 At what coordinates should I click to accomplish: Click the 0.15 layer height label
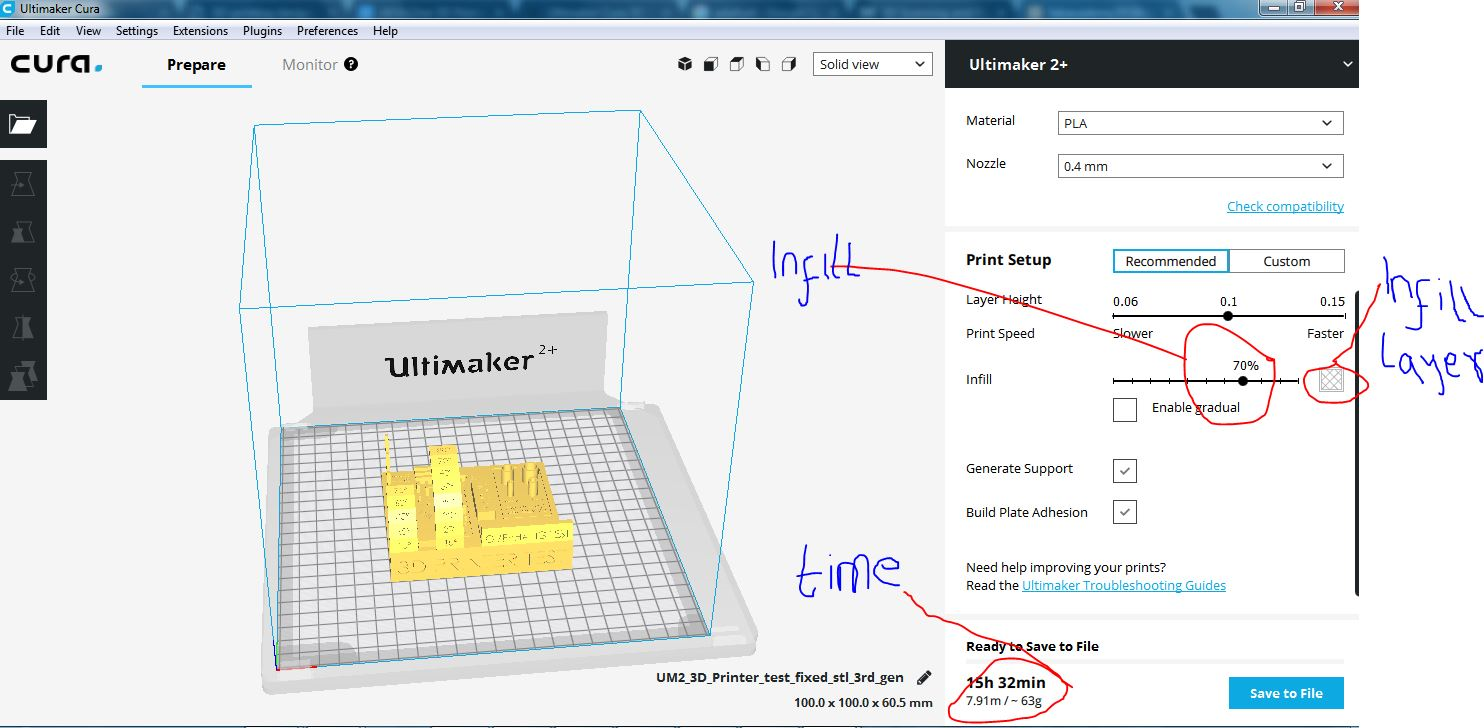(x=1332, y=302)
